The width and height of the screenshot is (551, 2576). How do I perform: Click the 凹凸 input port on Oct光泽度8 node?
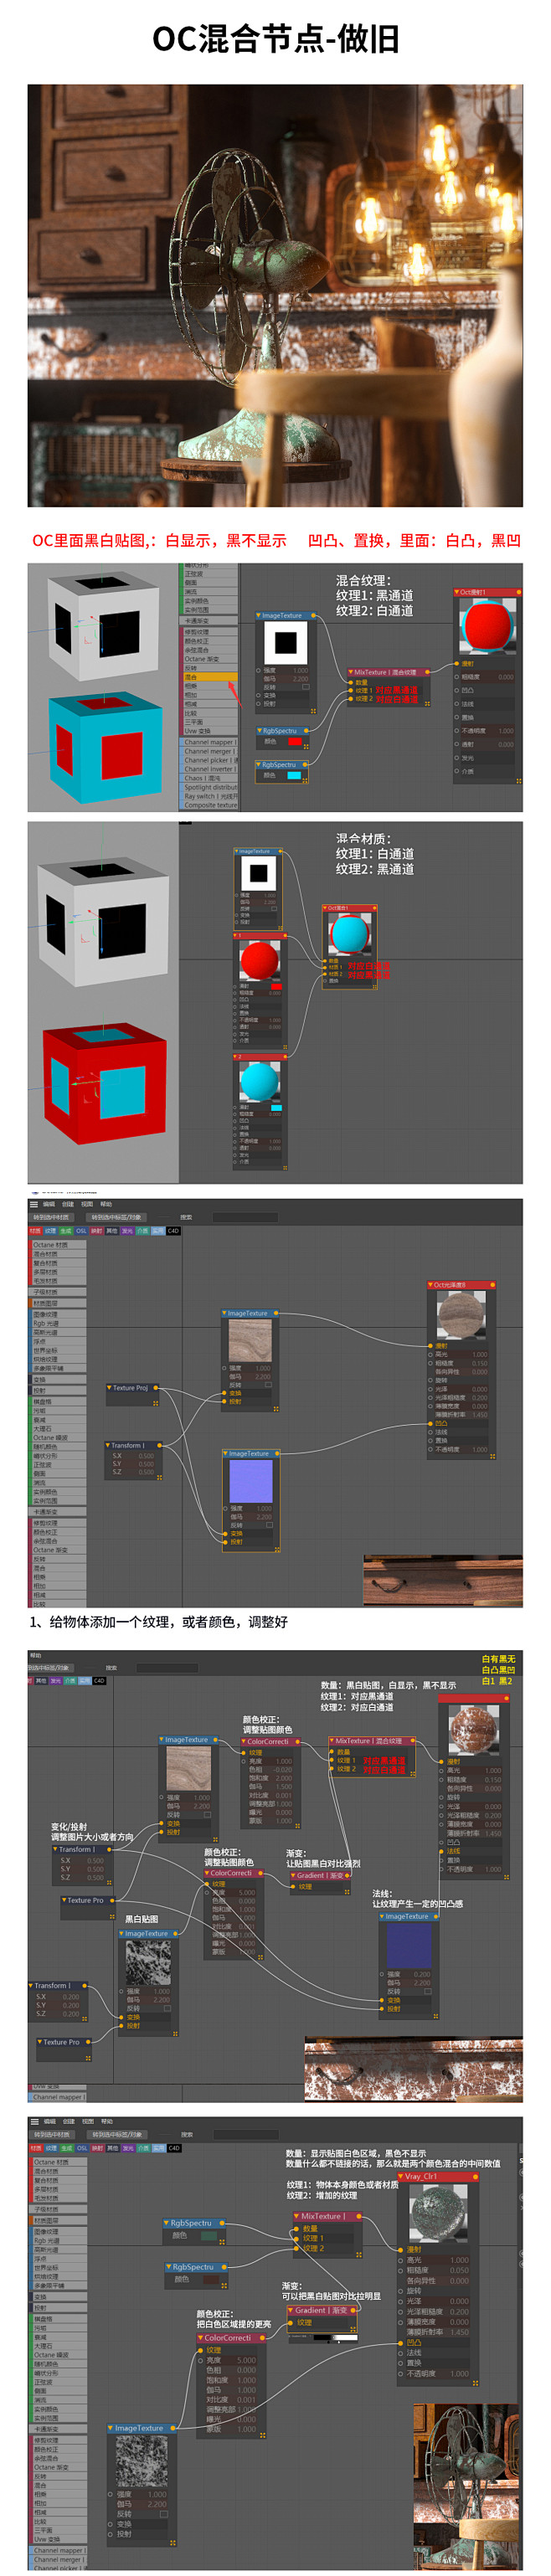[x=432, y=1423]
